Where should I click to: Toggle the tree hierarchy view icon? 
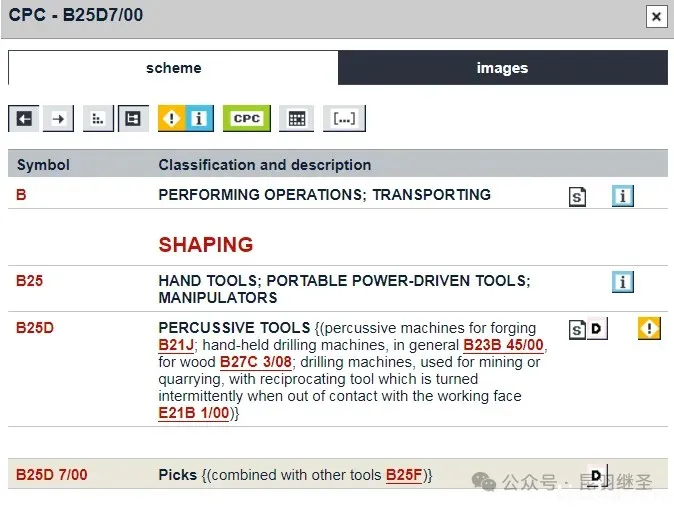pyautogui.click(x=132, y=119)
